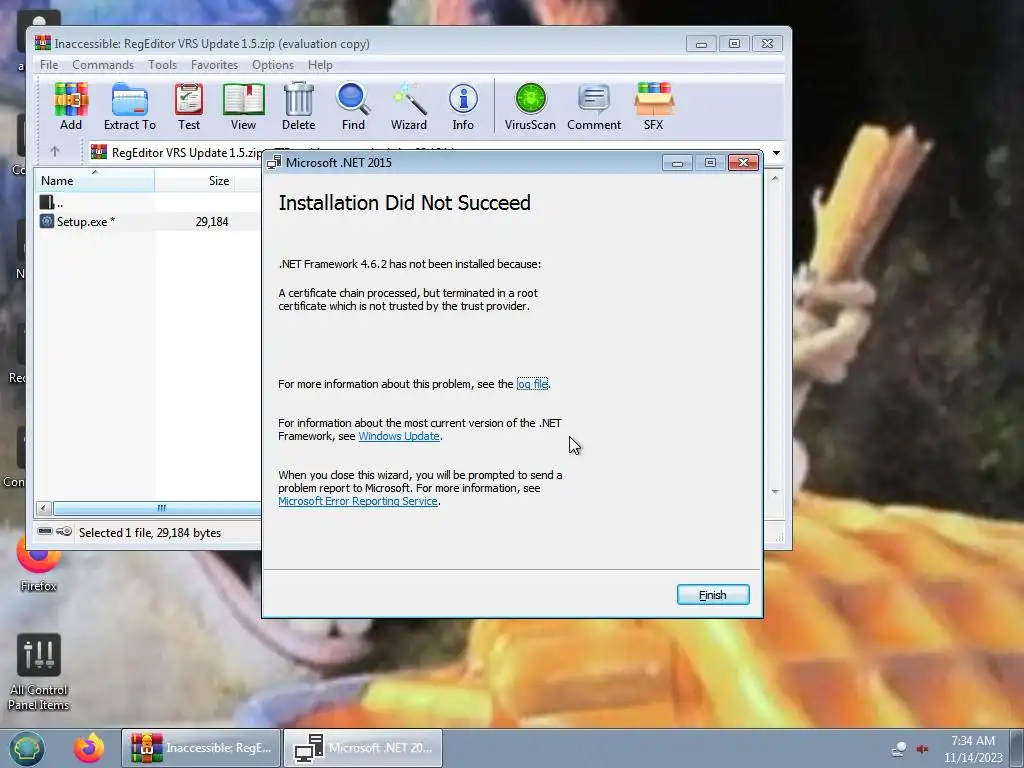Open the Options menu
The width and height of the screenshot is (1024, 768).
(x=272, y=65)
